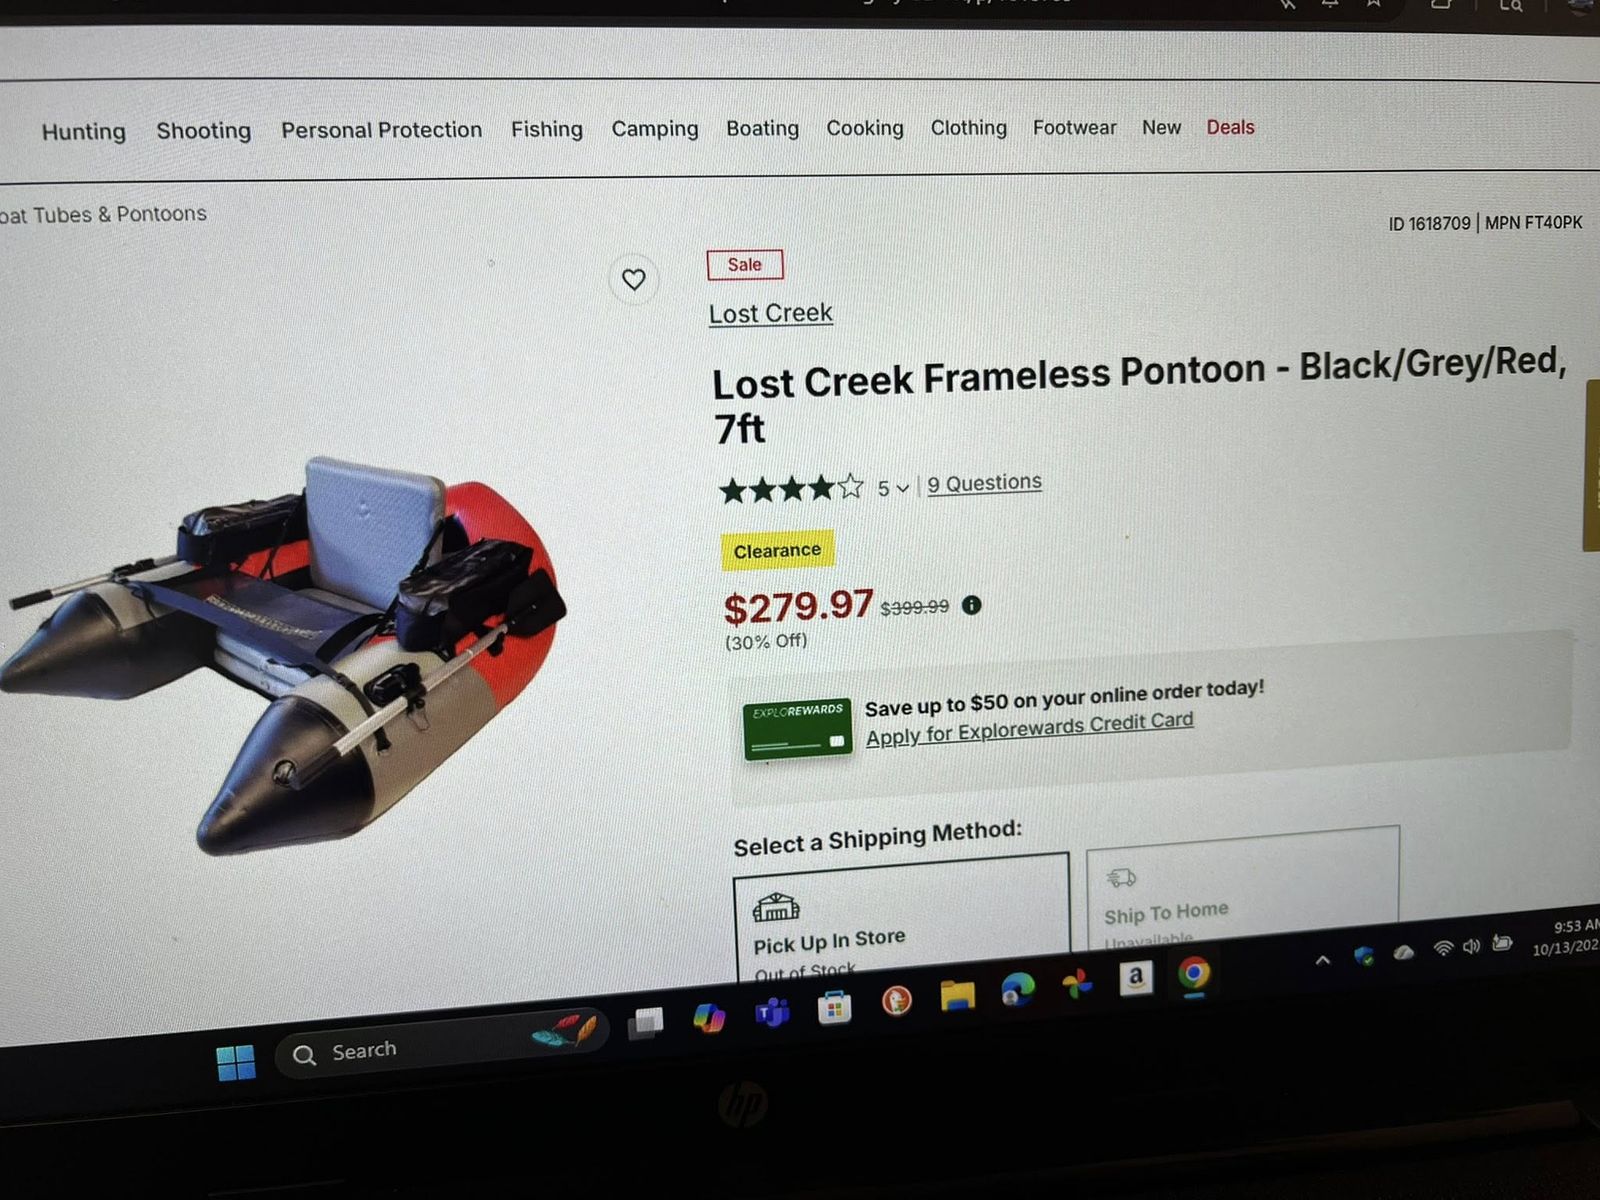Add pontoon to wishlist with heart icon
Viewport: 1600px width, 1200px height.
click(633, 279)
